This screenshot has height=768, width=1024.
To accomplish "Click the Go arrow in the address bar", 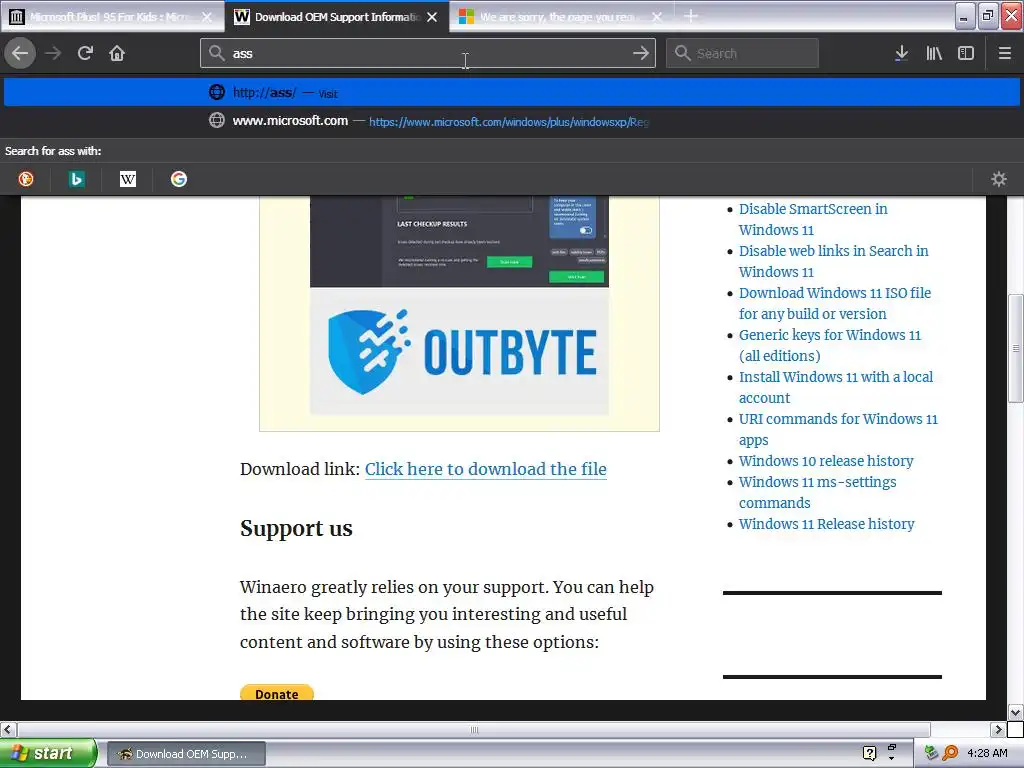I will click(x=641, y=53).
